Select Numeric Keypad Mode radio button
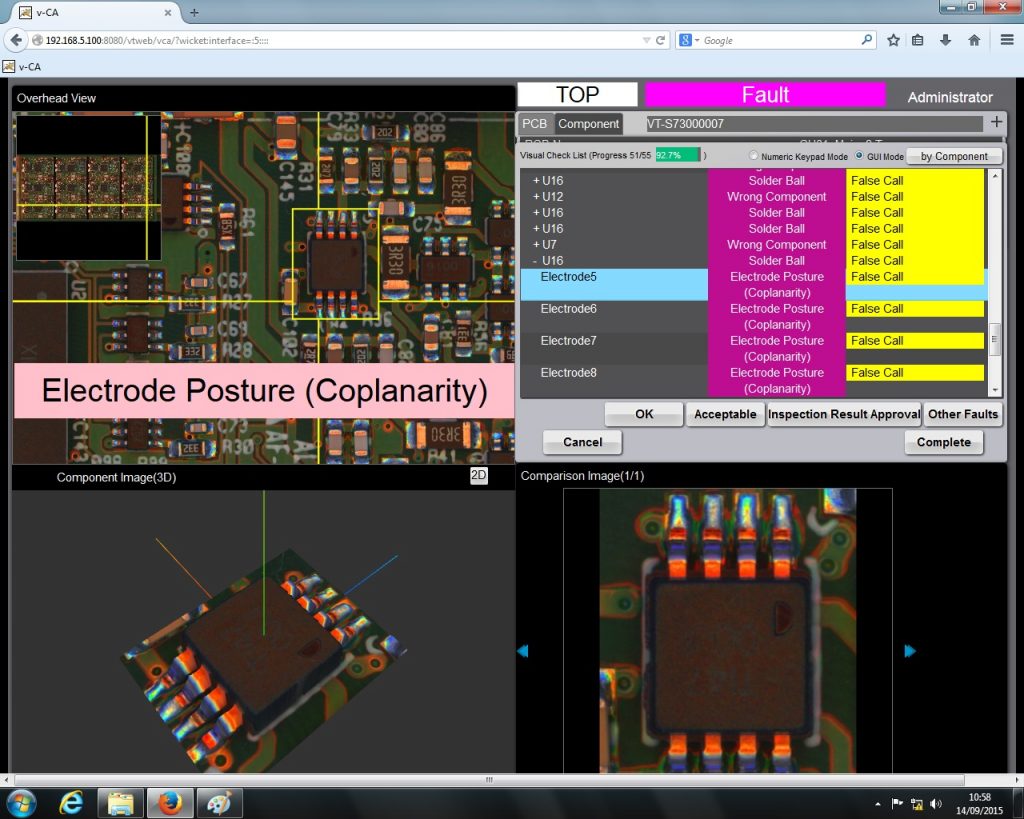Image resolution: width=1024 pixels, height=819 pixels. tap(755, 157)
